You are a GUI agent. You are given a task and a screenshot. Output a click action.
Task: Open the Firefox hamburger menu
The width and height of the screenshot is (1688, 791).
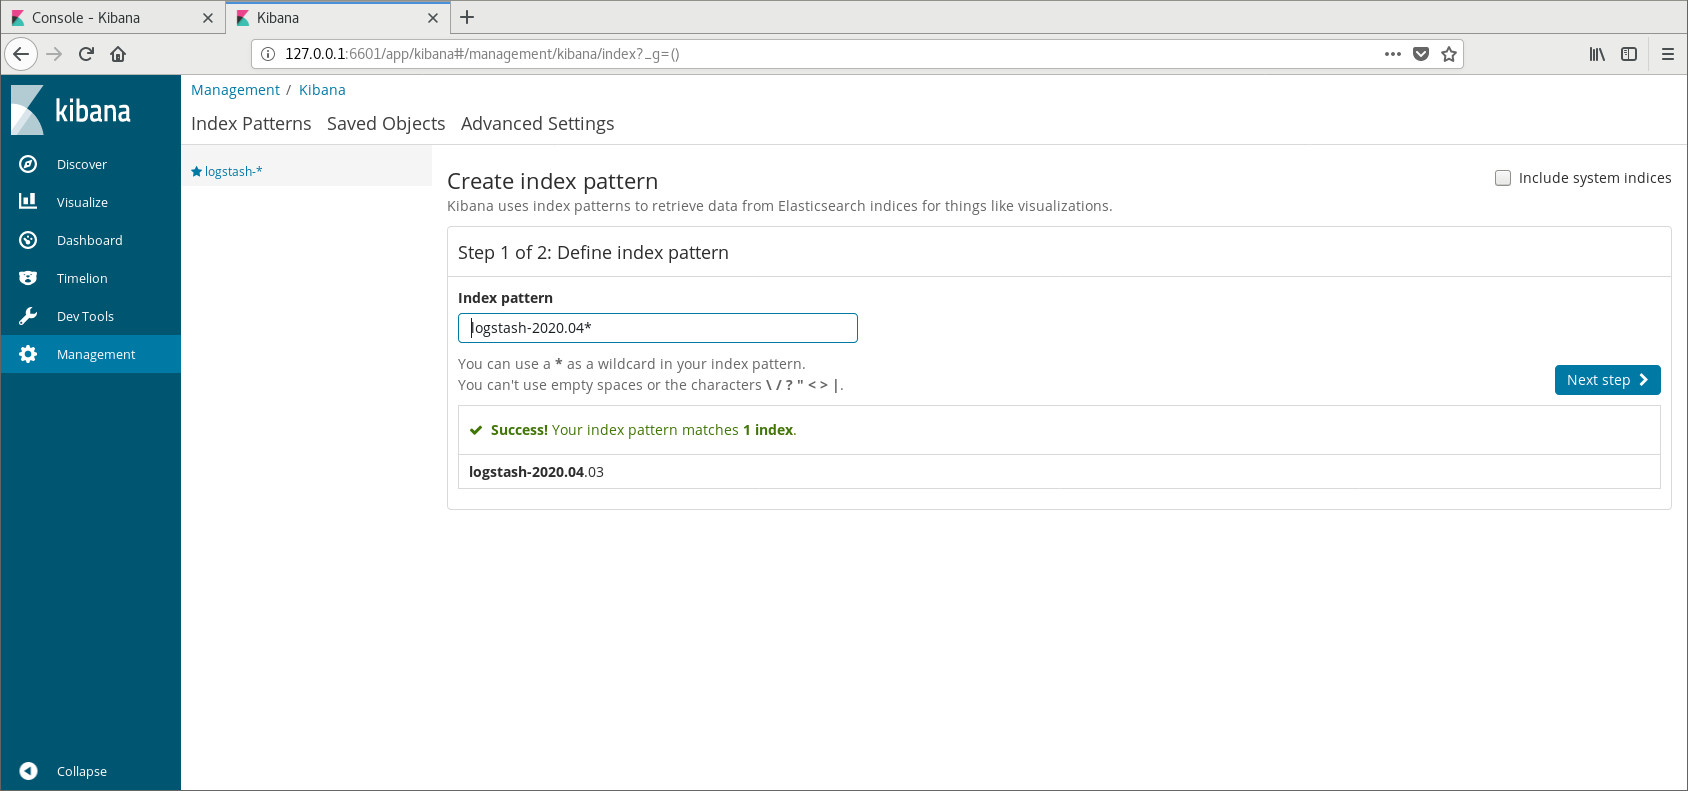coord(1668,54)
